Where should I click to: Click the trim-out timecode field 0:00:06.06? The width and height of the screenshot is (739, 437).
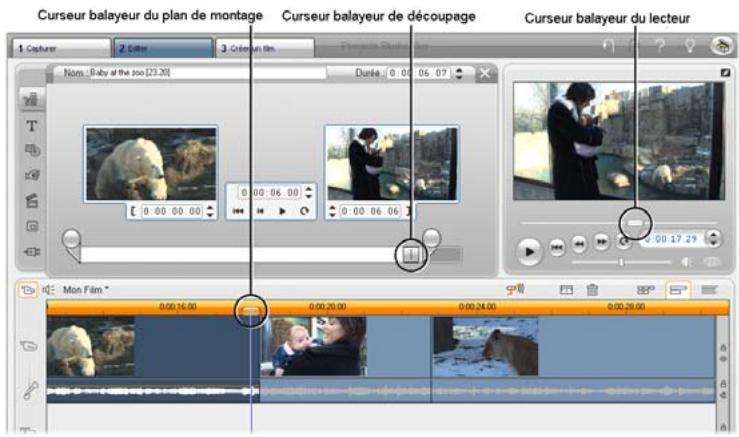[370, 211]
